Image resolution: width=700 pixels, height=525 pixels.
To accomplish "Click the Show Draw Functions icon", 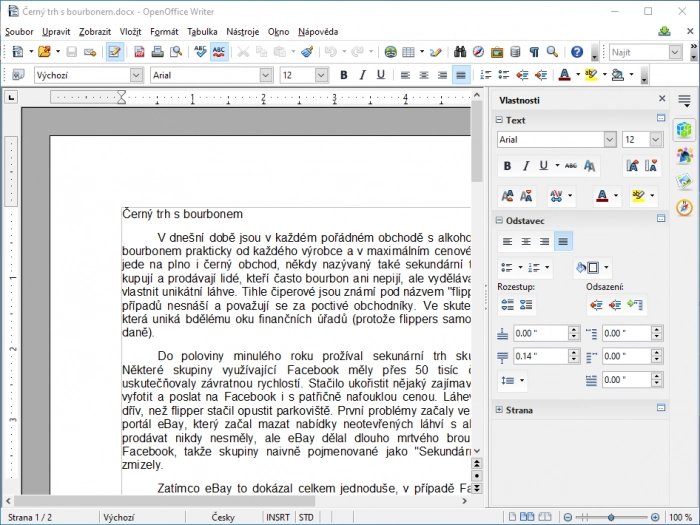I will click(x=436, y=52).
